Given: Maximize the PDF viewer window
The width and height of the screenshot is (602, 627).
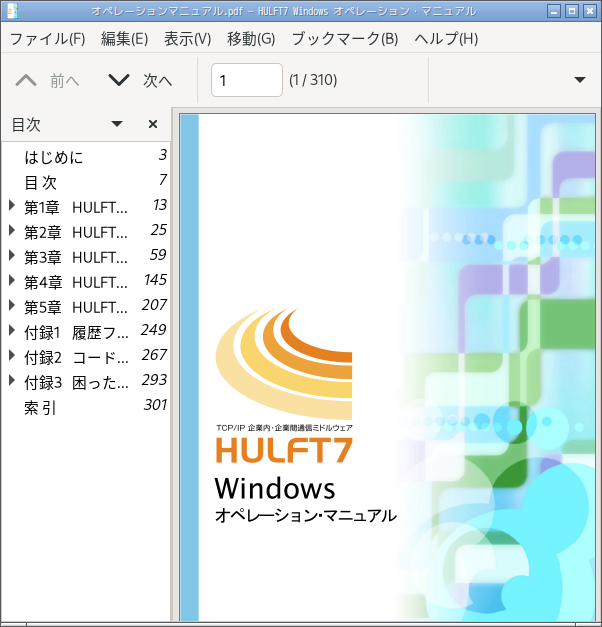Looking at the screenshot, I should pos(572,11).
